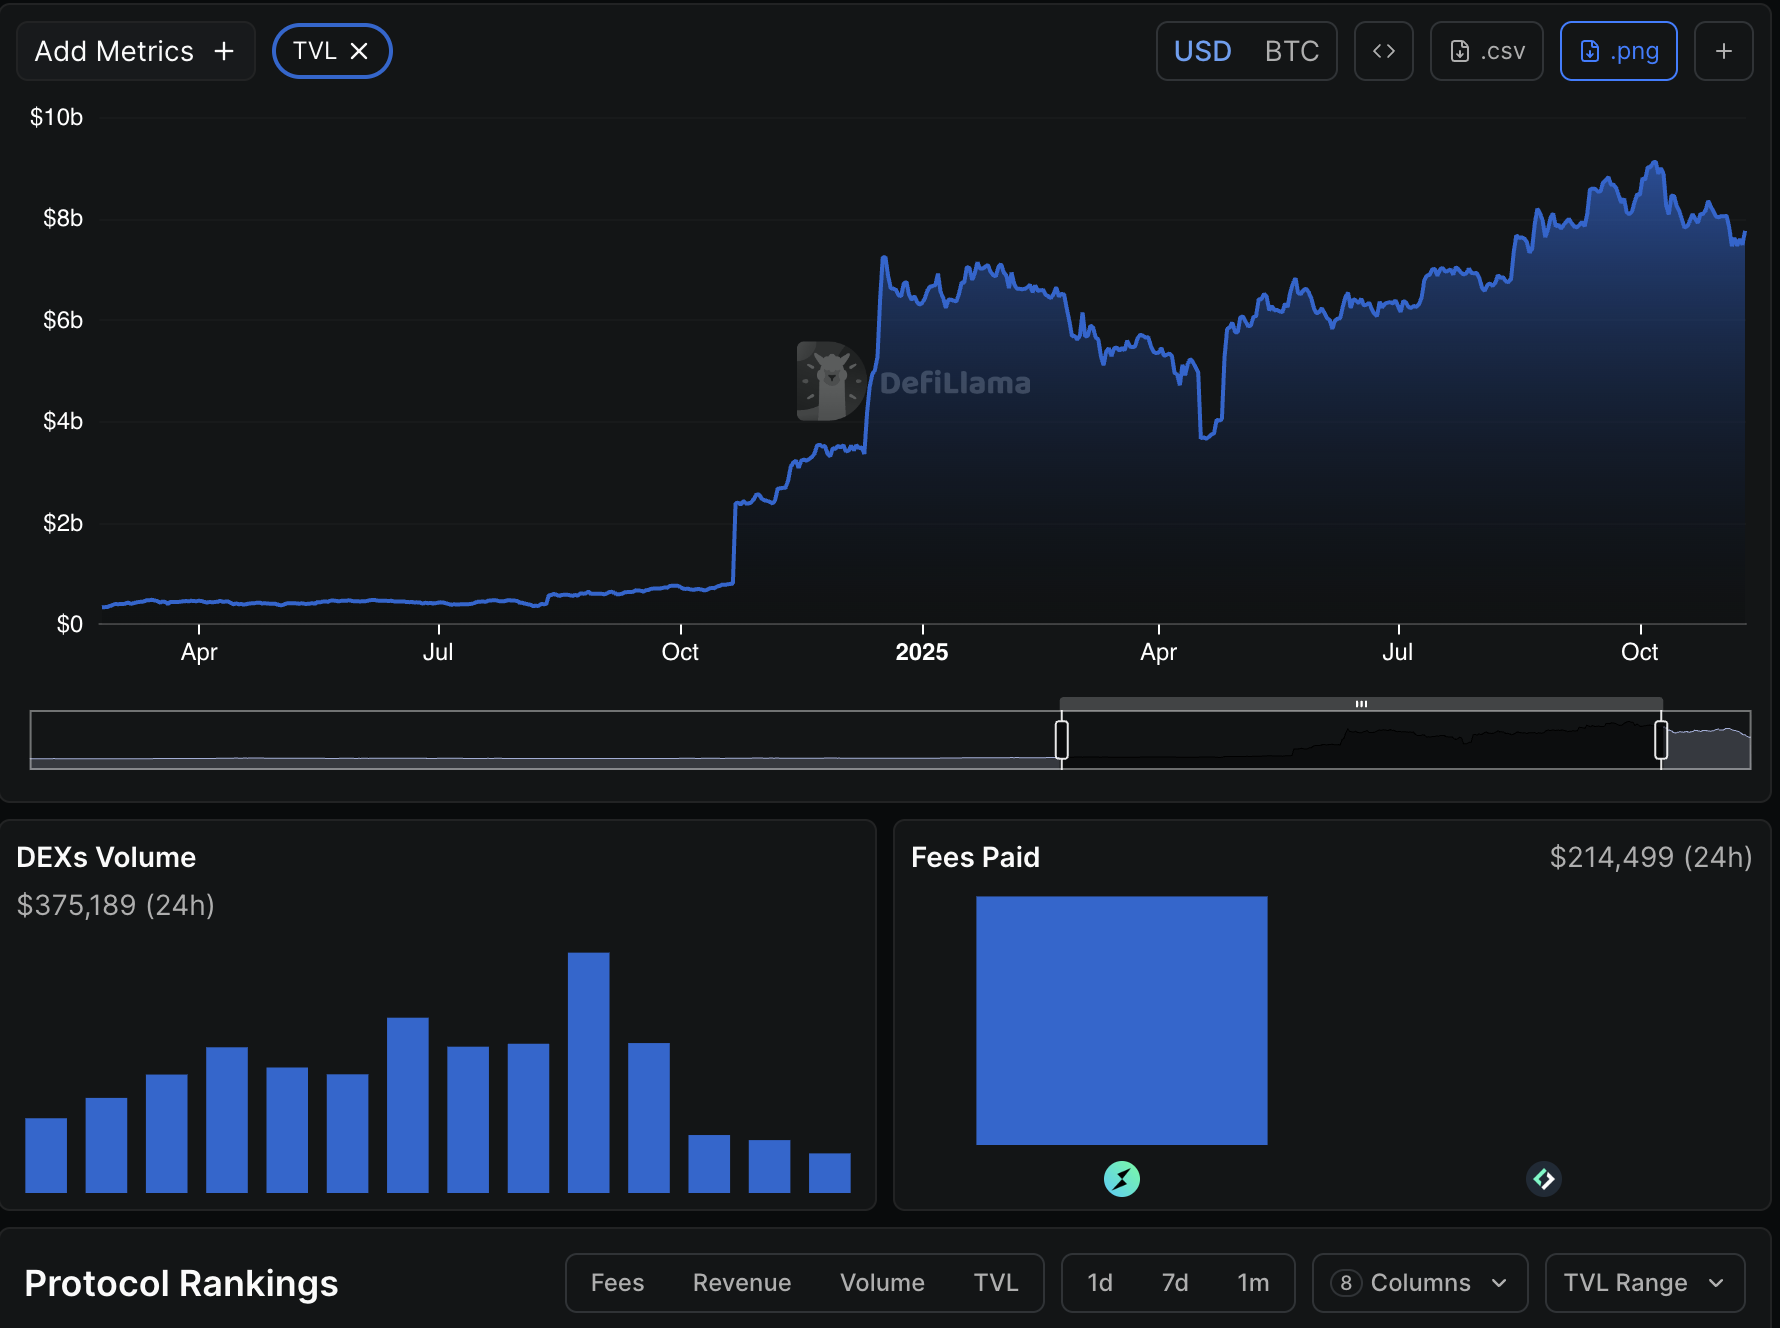
Task: Click the plus button beside .png
Action: tap(1723, 51)
